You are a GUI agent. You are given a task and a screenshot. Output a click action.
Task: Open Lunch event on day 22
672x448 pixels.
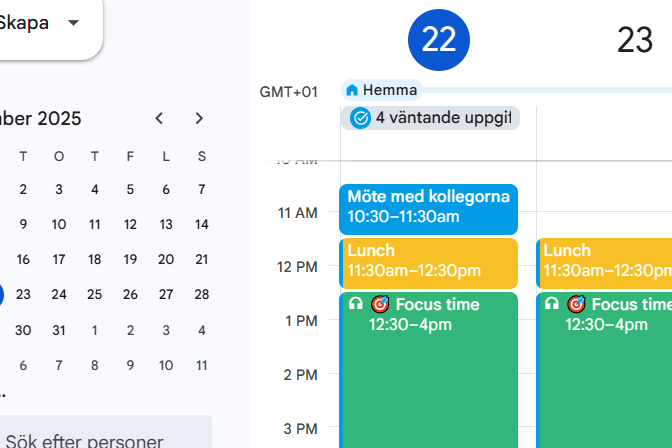(x=428, y=261)
